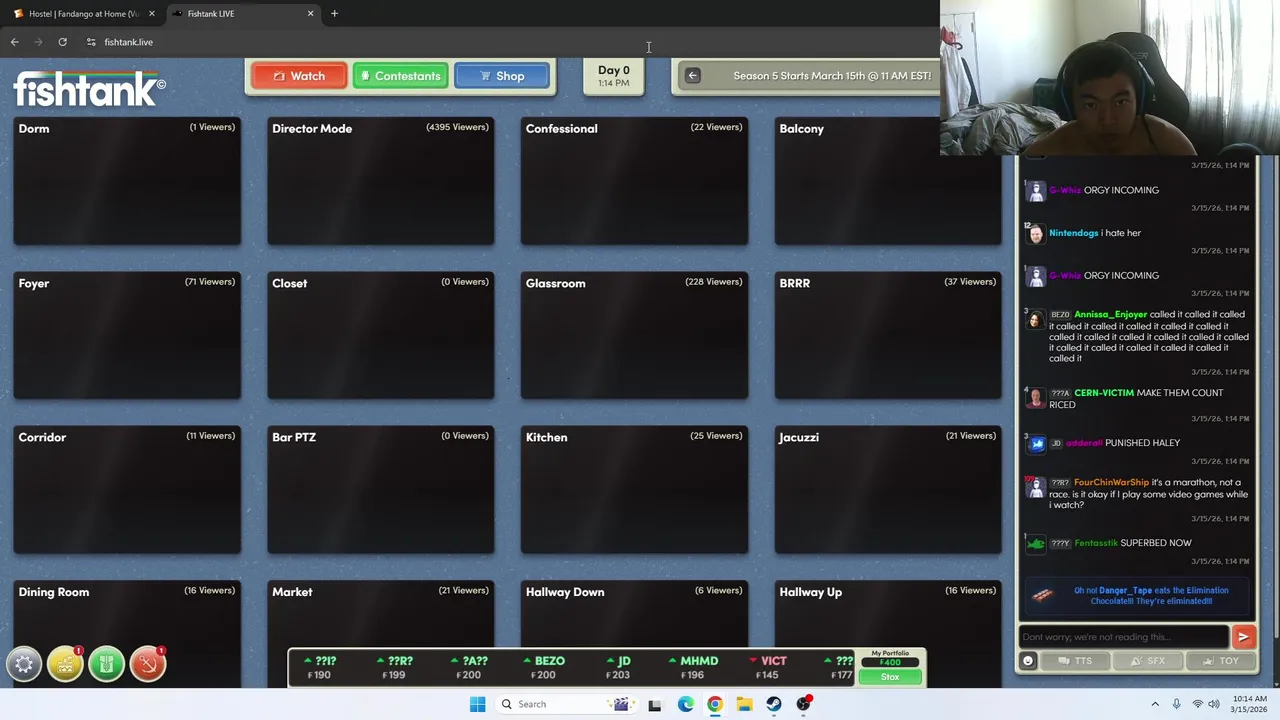Viewport: 1280px width, 720px height.
Task: Open the BRRR camera feed
Action: tap(888, 335)
